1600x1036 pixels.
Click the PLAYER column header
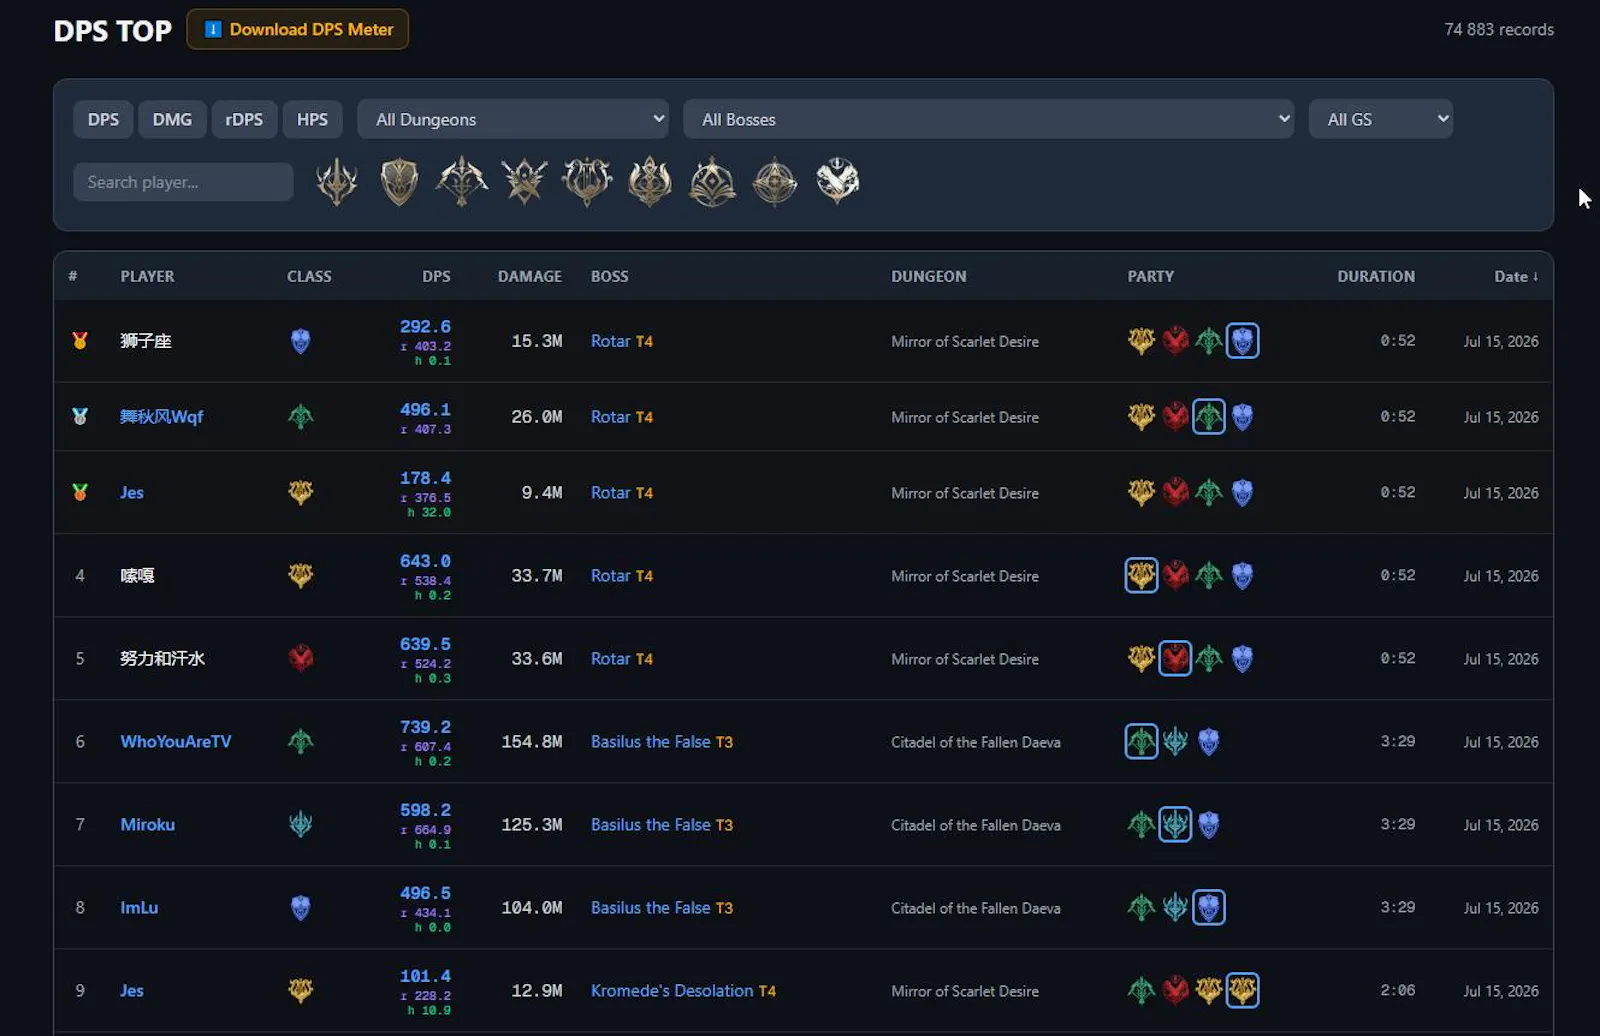click(x=147, y=276)
